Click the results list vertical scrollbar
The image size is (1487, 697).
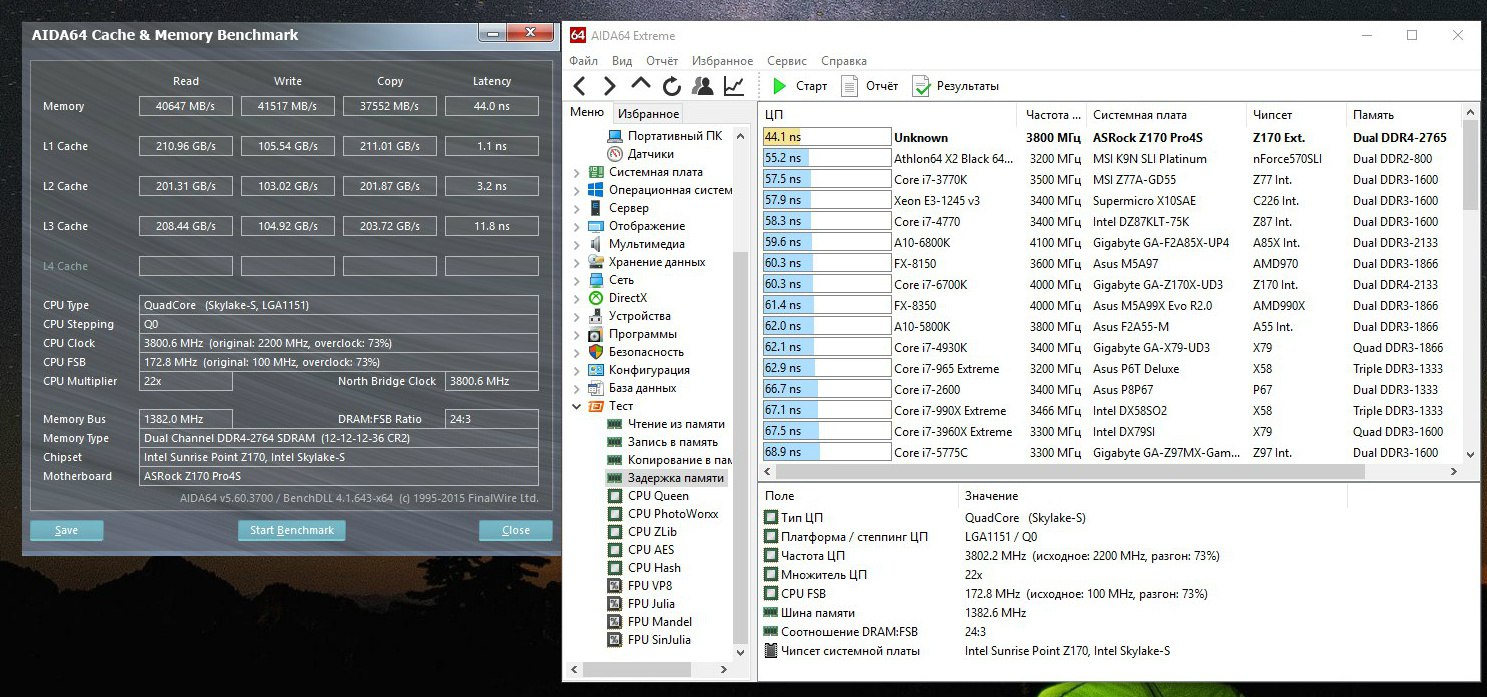pos(1470,285)
